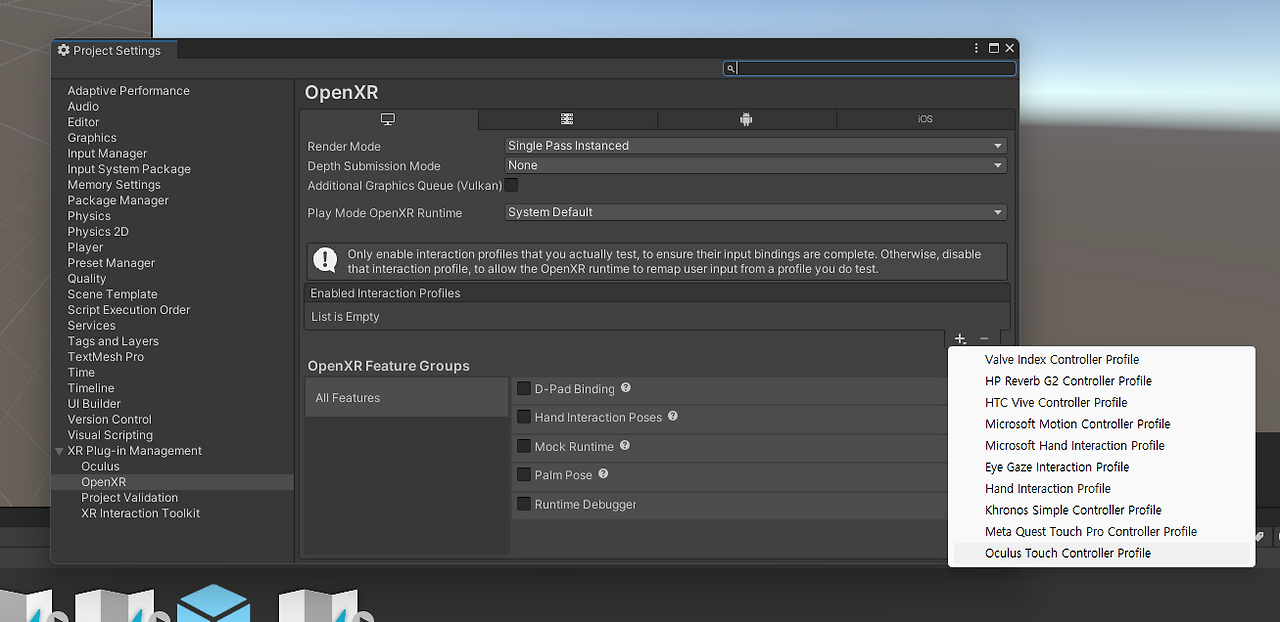
Task: Open the Depth Submission Mode dropdown
Action: 755,166
